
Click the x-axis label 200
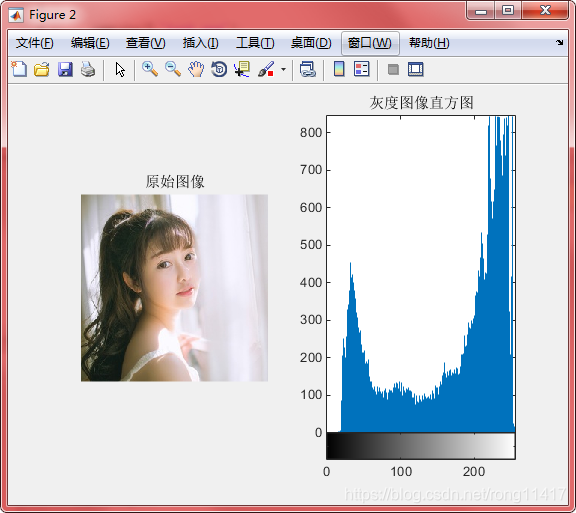474,471
